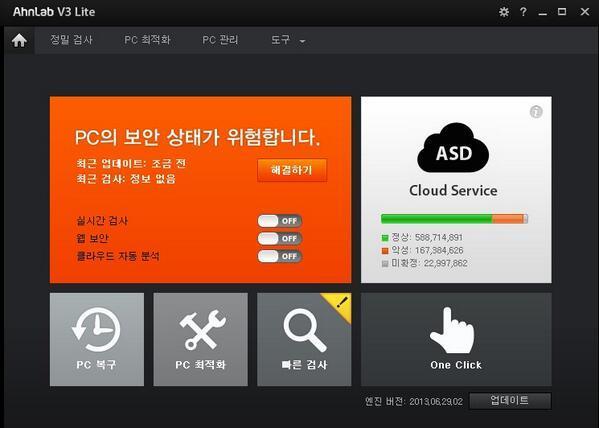The width and height of the screenshot is (599, 428).
Task: Click the info icon on Cloud Service panel
Action: click(536, 112)
